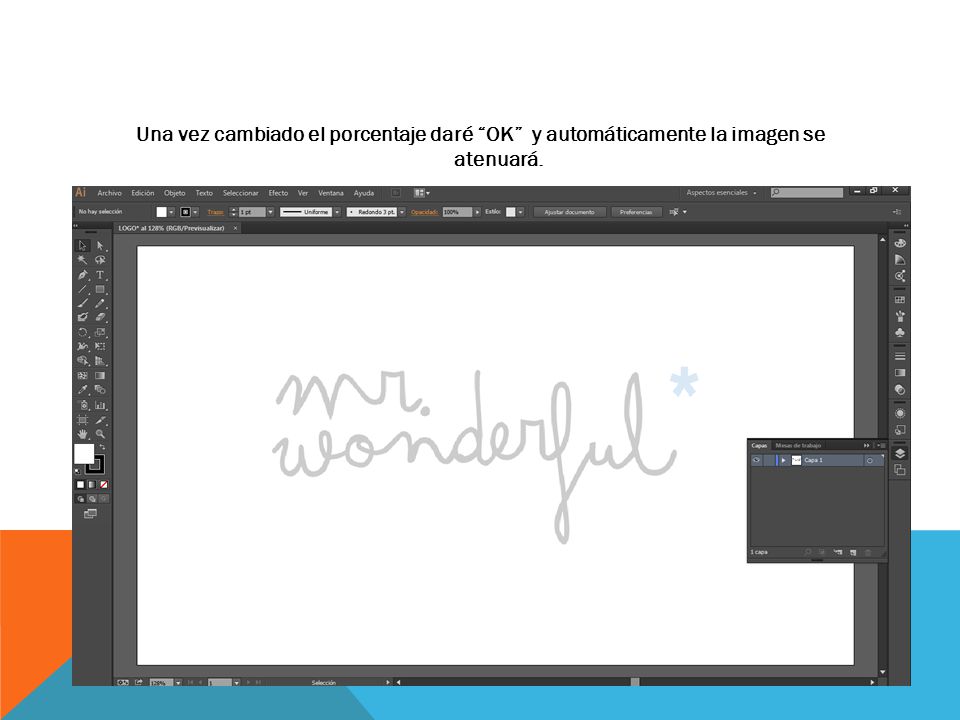Open the Archivo menu
960x720 pixels.
[x=110, y=193]
